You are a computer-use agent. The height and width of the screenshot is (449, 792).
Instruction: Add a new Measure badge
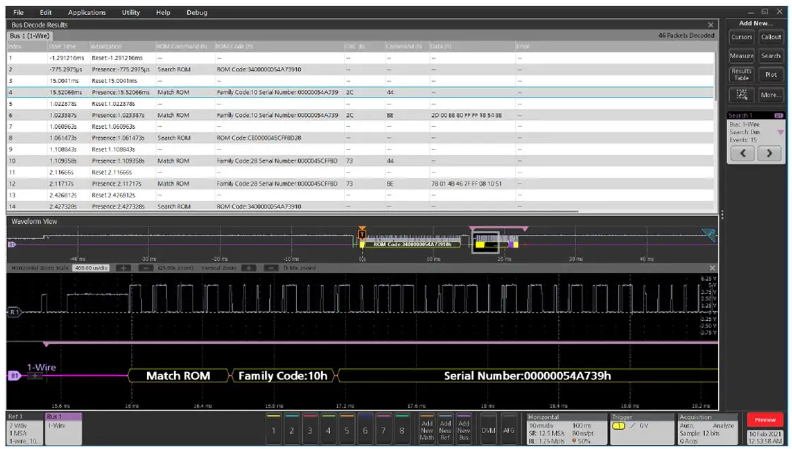click(x=741, y=56)
